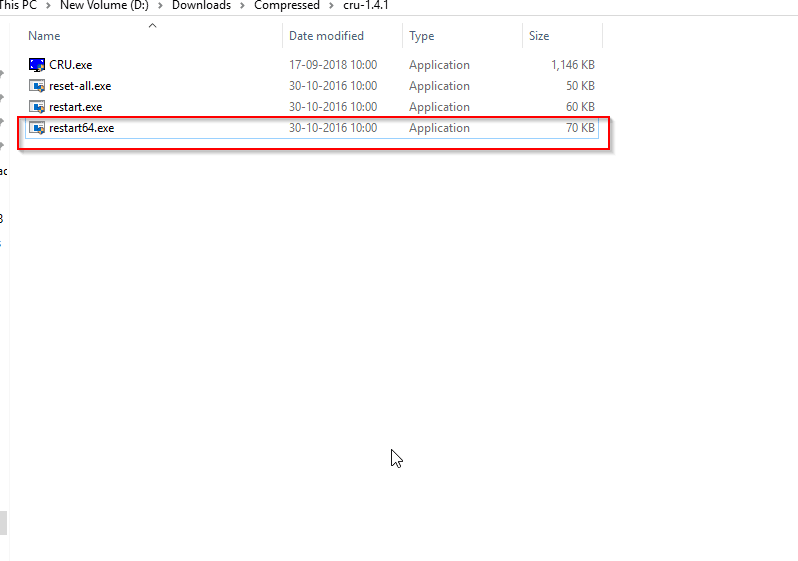Select the restart64.exe file name
This screenshot has width=798, height=561.
pyautogui.click(x=81, y=128)
